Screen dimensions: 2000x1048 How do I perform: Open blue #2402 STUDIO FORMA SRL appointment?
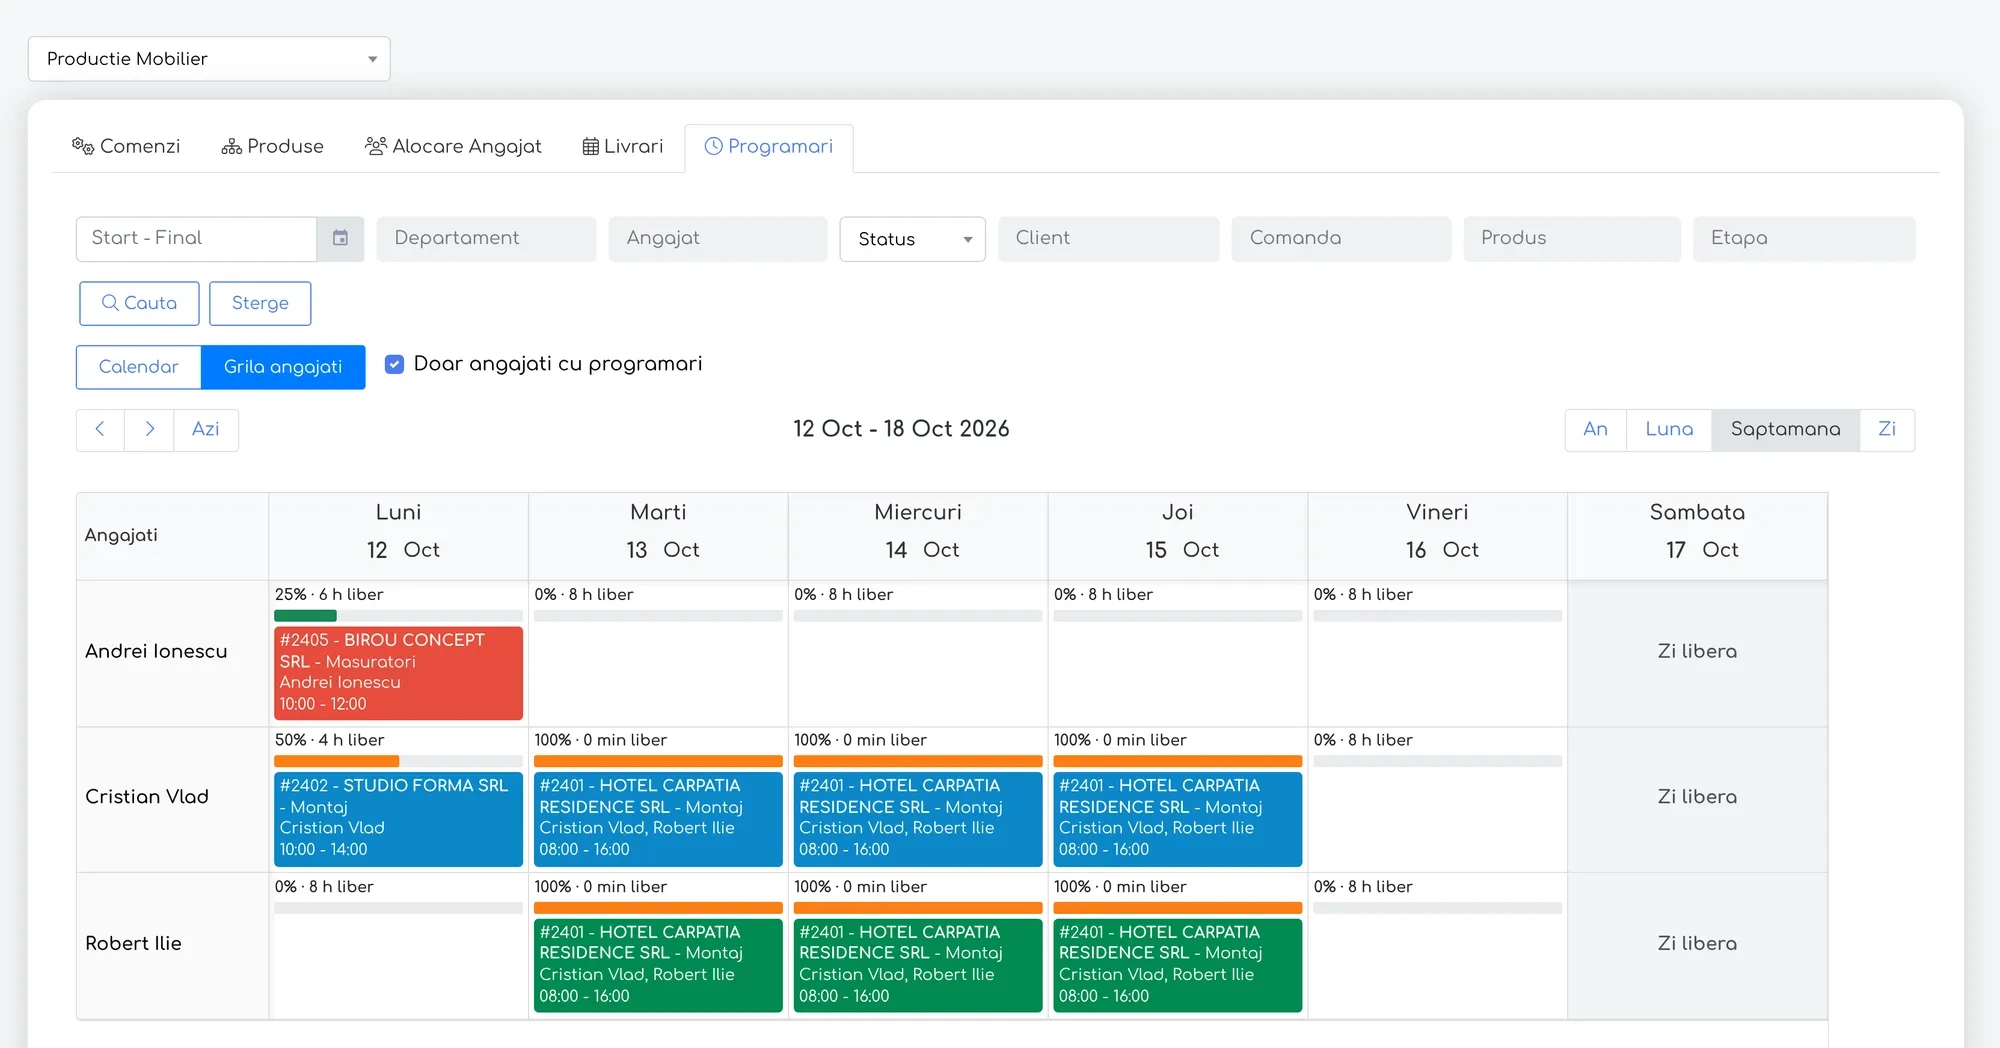[x=398, y=818]
